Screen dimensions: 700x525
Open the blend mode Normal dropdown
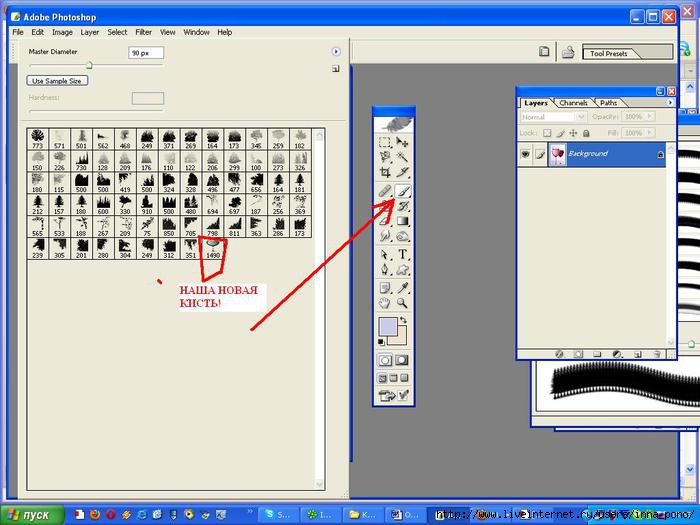point(553,117)
